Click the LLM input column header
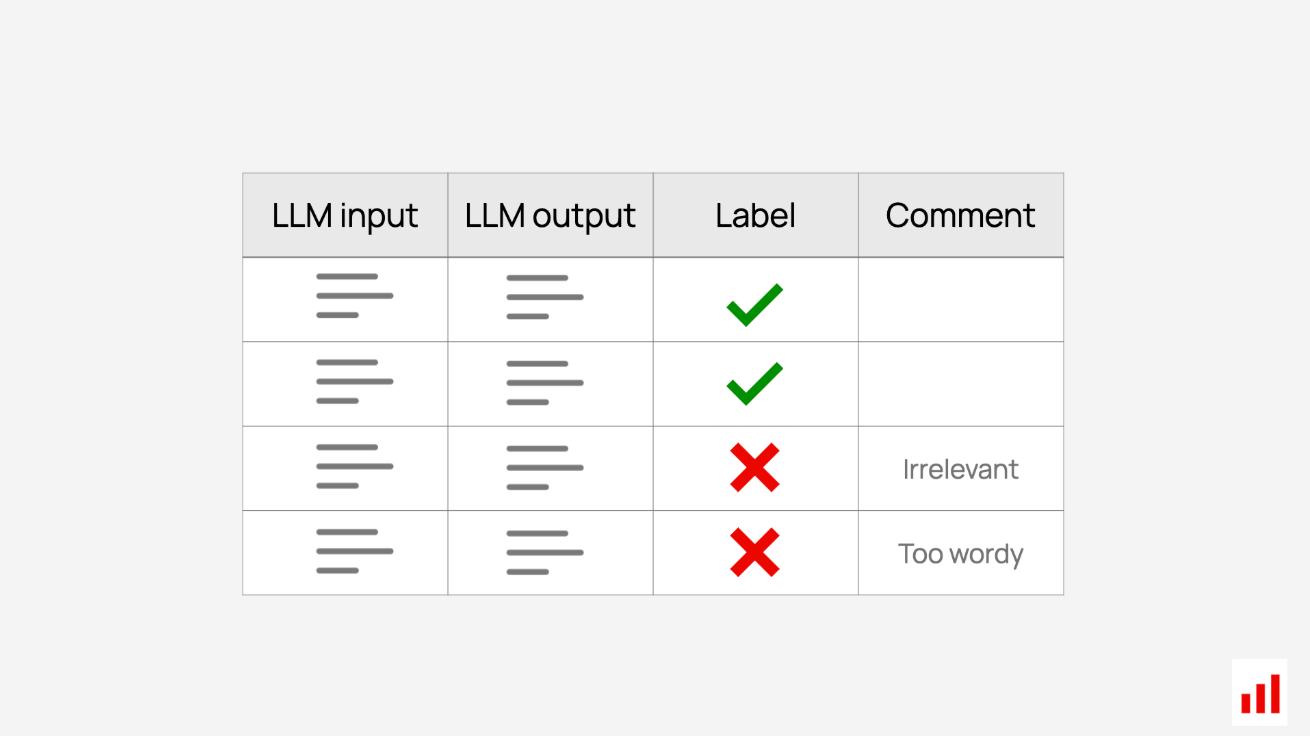This screenshot has height=736, width=1310. 345,215
